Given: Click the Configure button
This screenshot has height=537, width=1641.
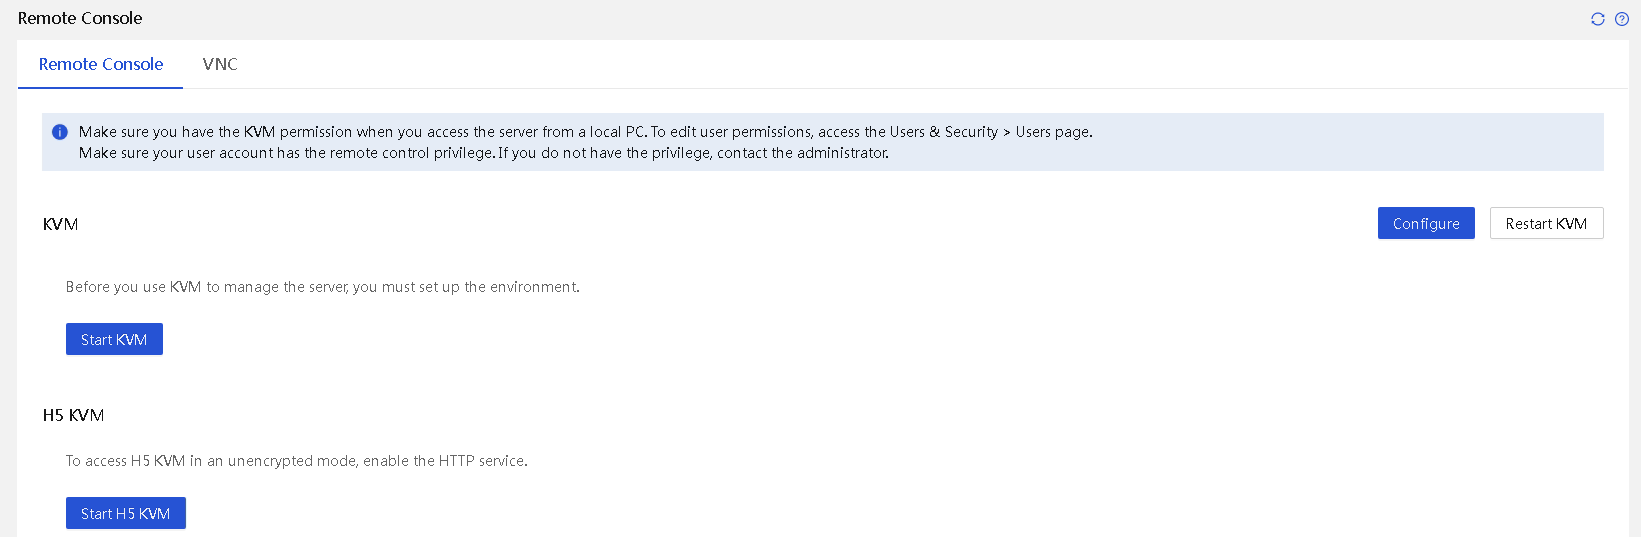Looking at the screenshot, I should [1426, 223].
